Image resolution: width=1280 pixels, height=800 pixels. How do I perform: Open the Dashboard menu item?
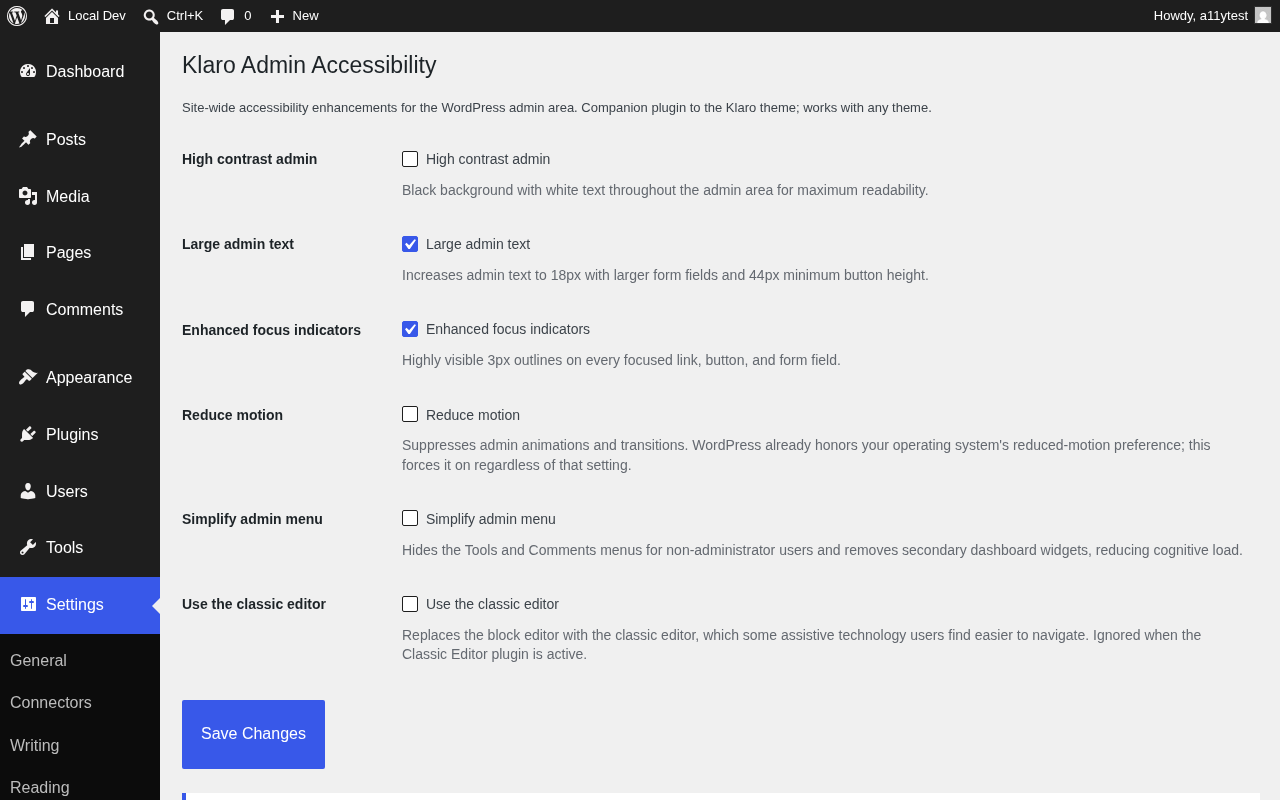coord(80,71)
